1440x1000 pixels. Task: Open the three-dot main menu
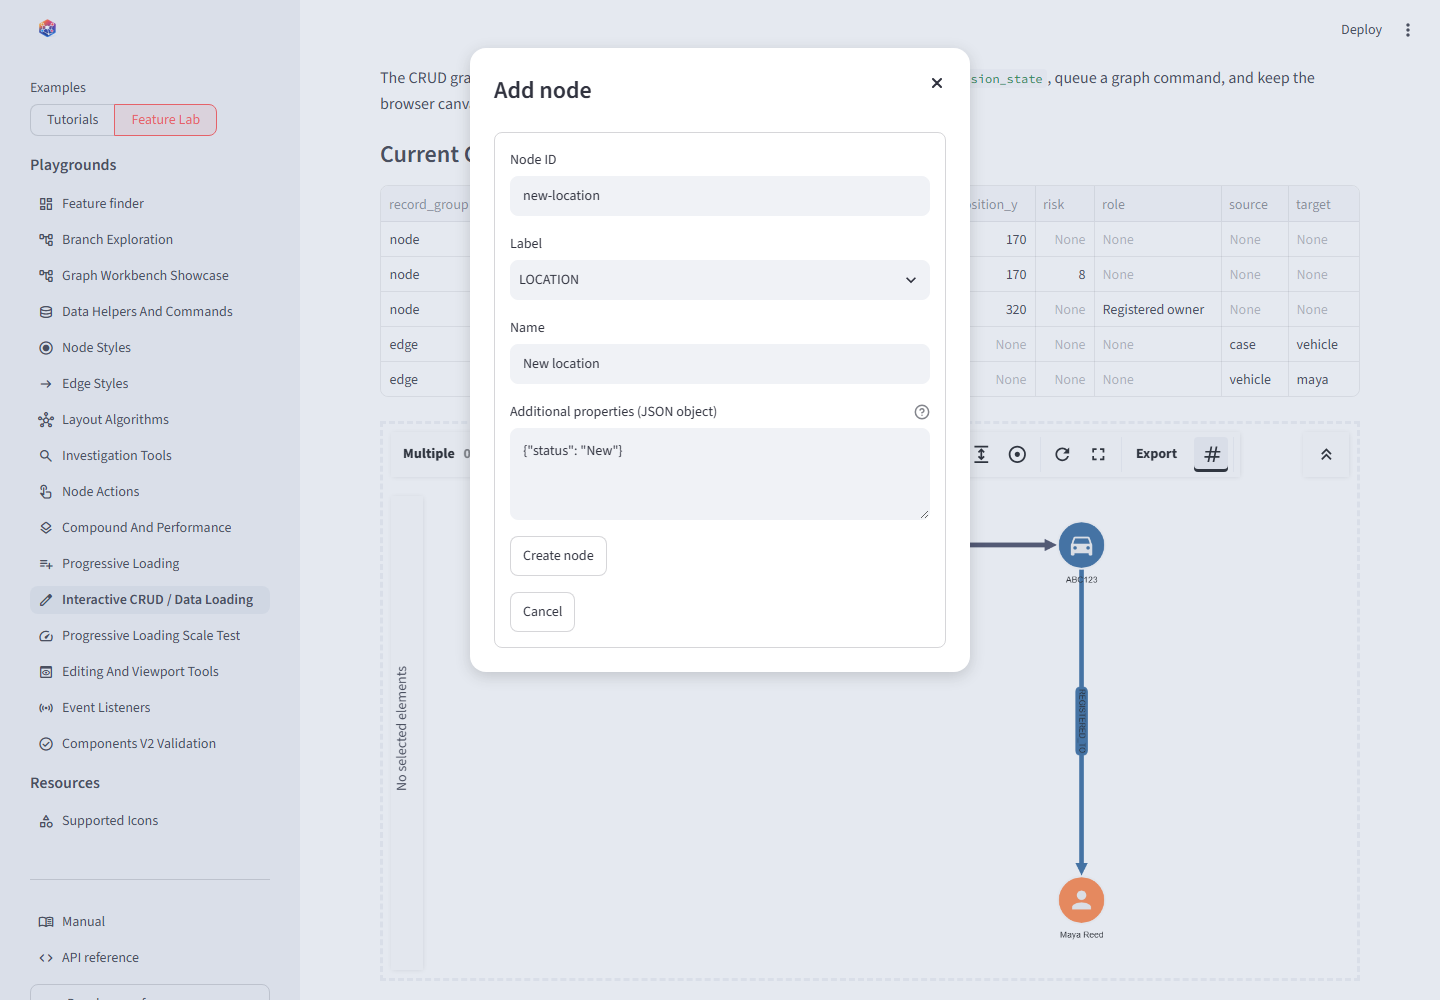coord(1408,30)
